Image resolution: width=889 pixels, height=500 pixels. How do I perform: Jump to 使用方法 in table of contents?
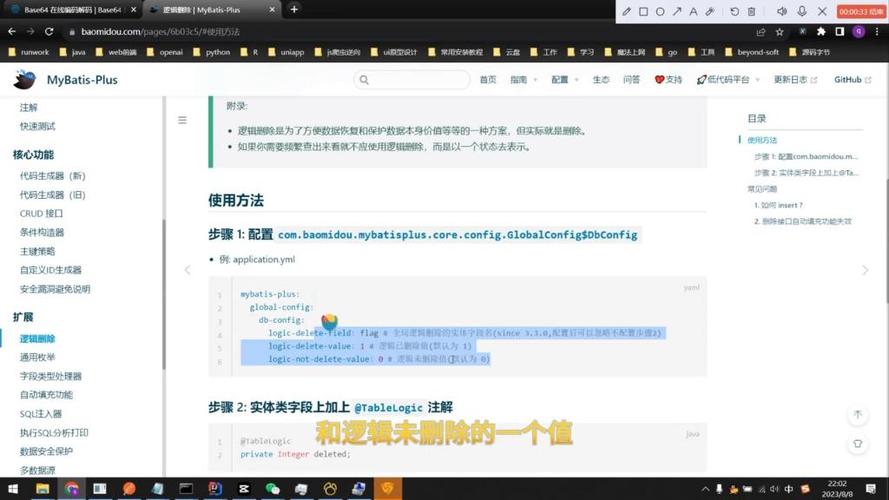coord(762,140)
